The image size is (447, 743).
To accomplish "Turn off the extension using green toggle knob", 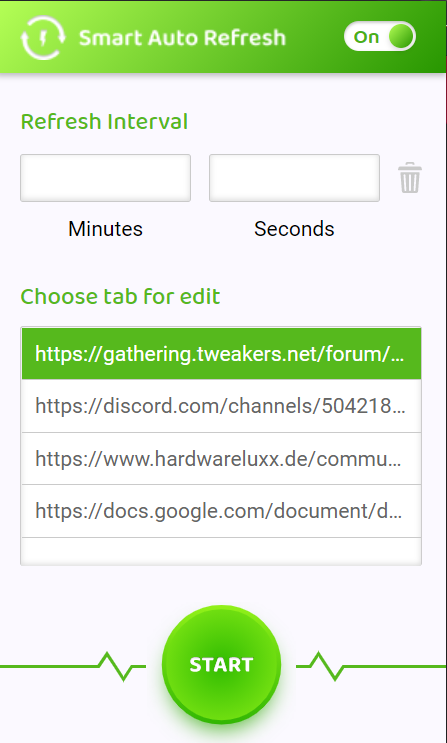I will tap(401, 36).
